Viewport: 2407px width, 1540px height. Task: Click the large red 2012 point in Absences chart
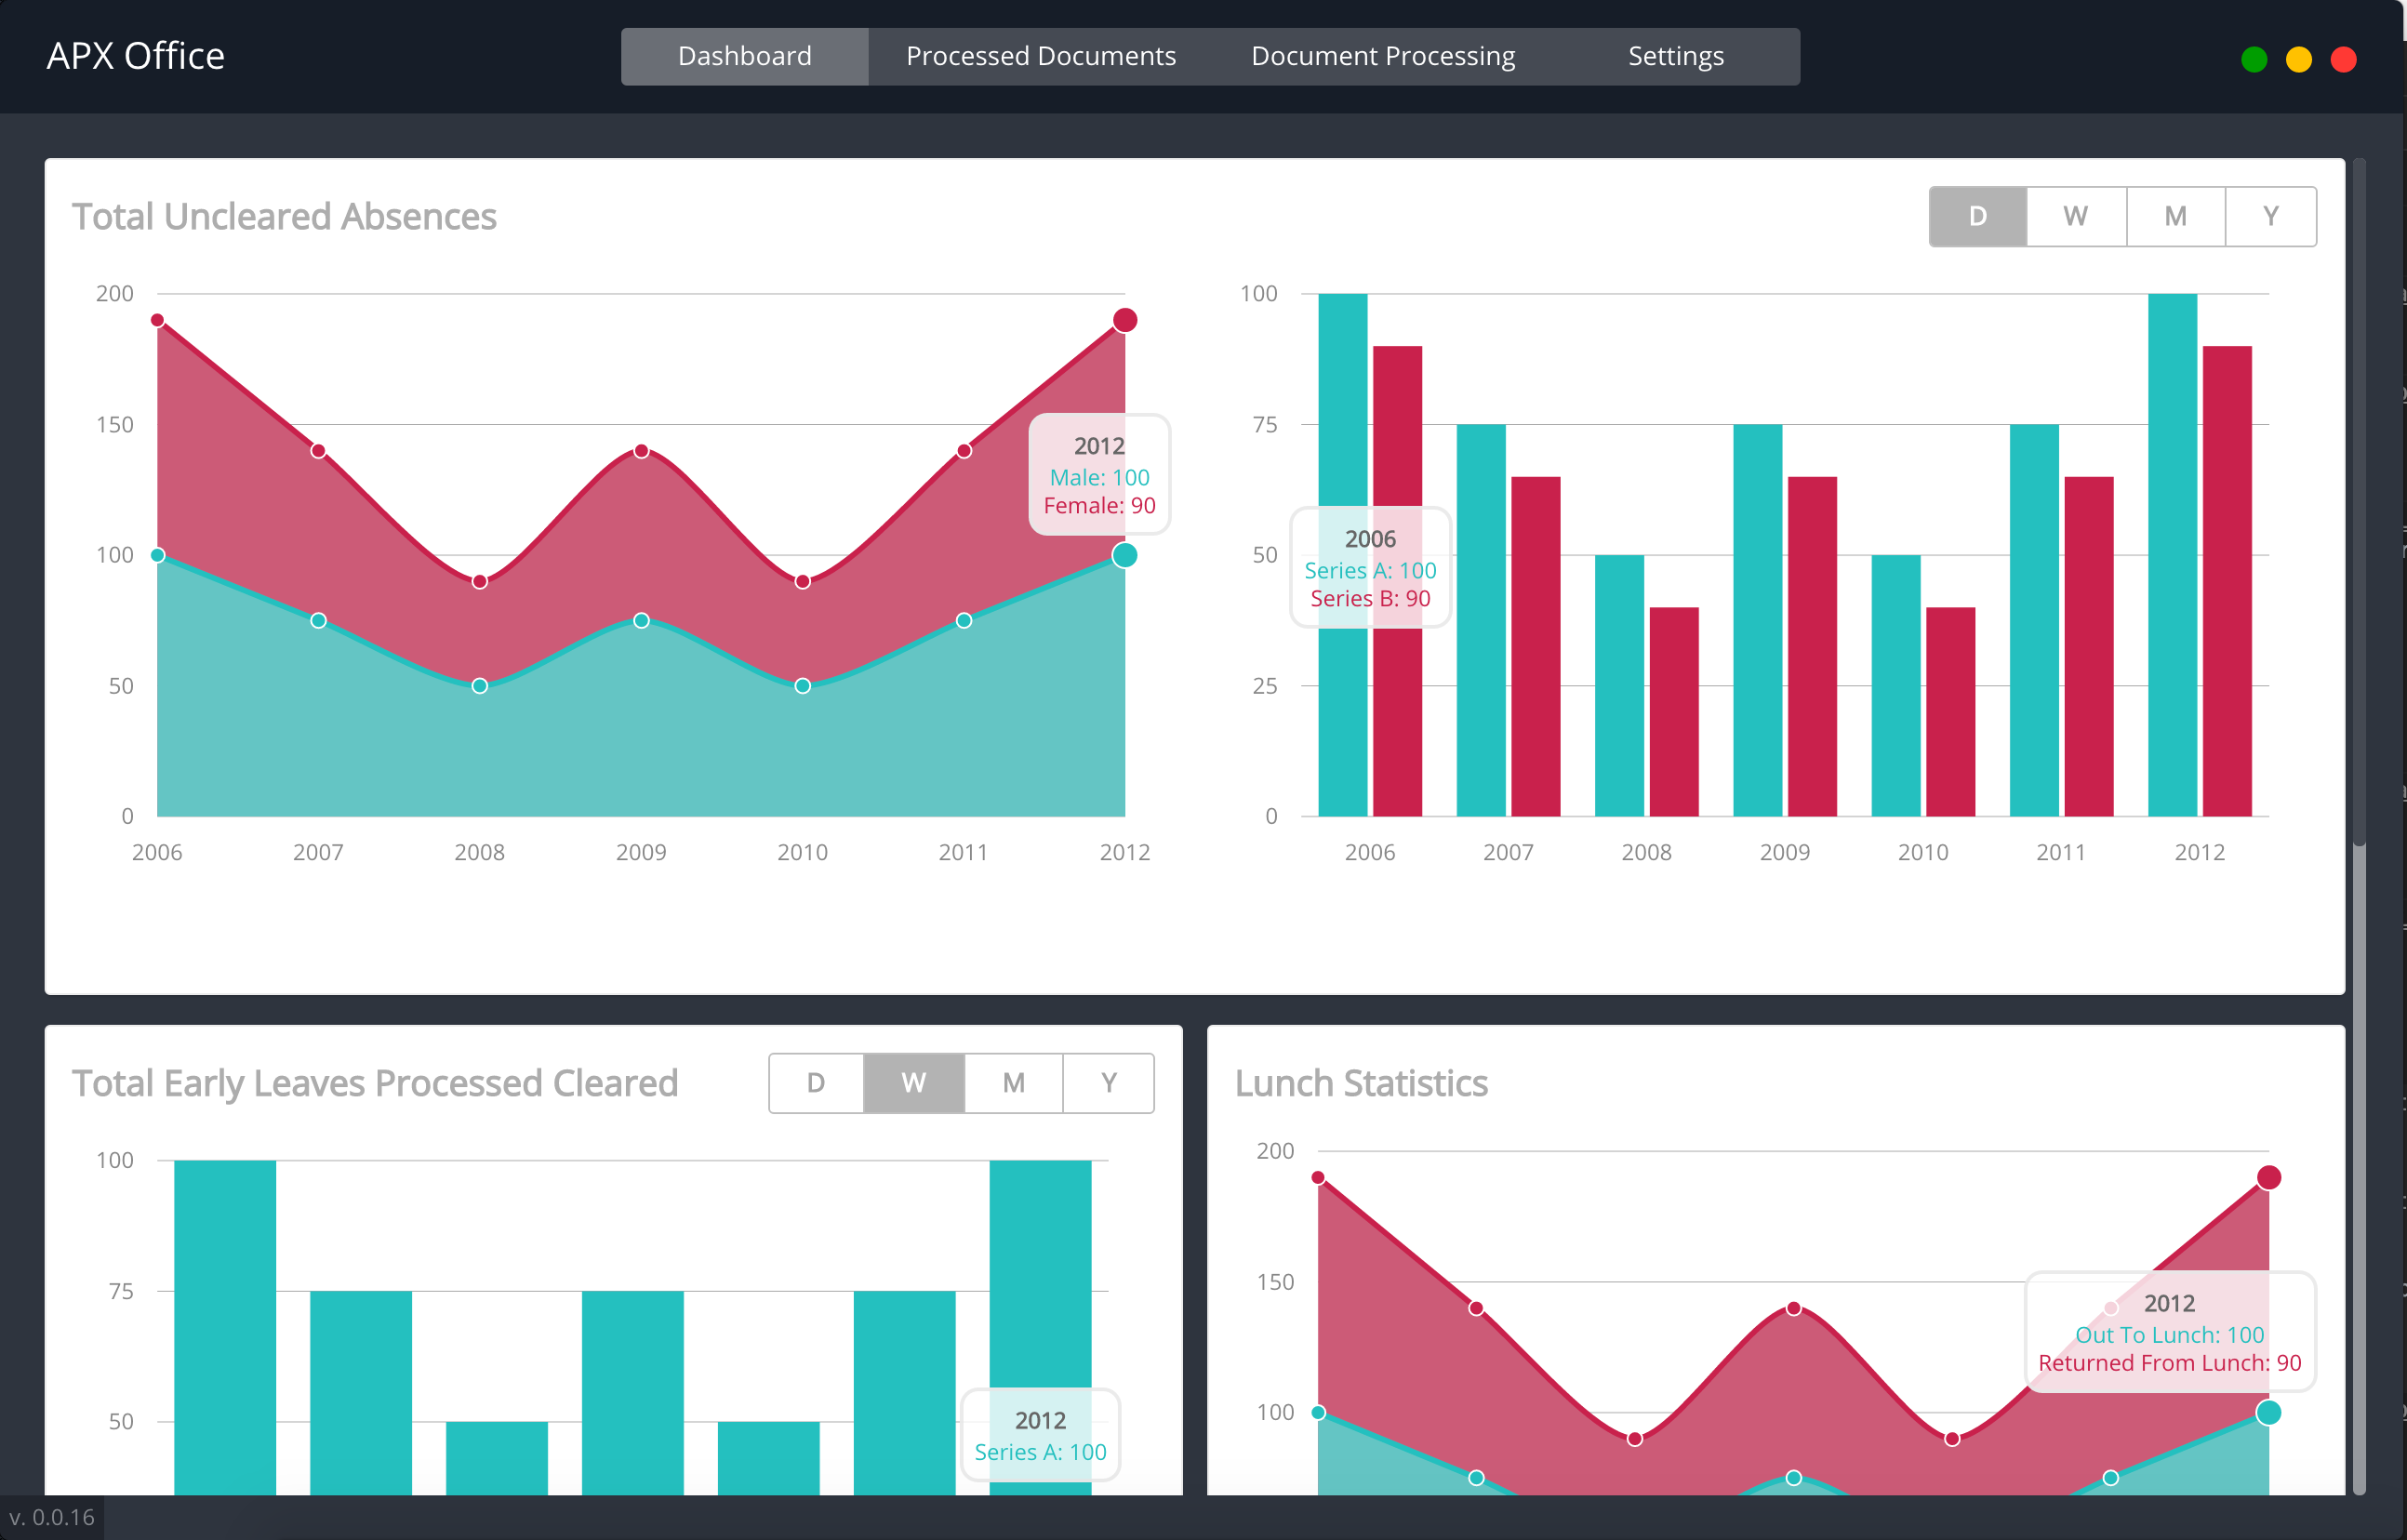[x=1125, y=320]
